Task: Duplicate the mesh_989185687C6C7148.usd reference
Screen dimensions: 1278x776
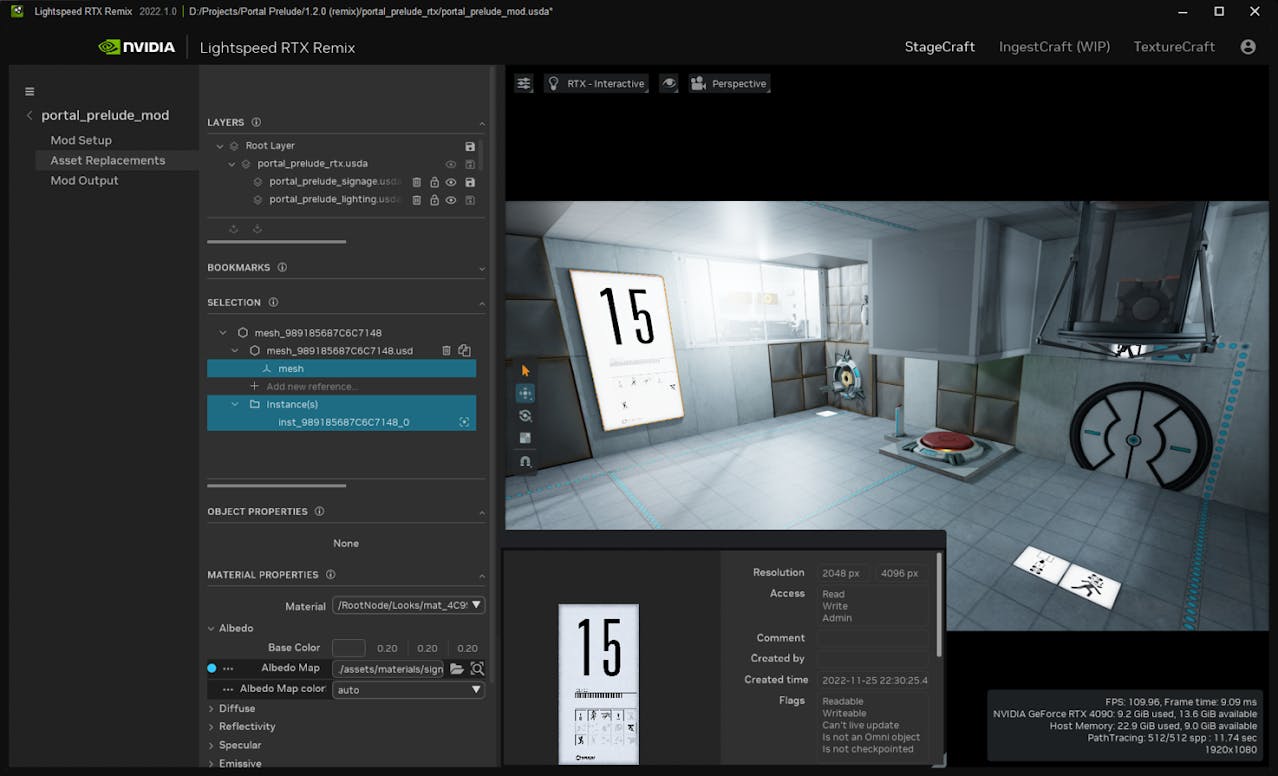Action: pyautogui.click(x=464, y=351)
